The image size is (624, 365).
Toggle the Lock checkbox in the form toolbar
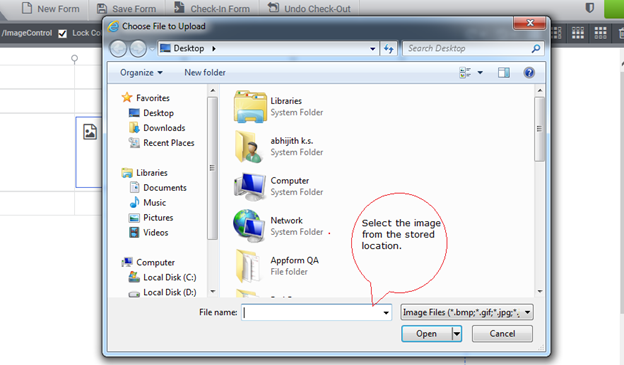tap(62, 33)
